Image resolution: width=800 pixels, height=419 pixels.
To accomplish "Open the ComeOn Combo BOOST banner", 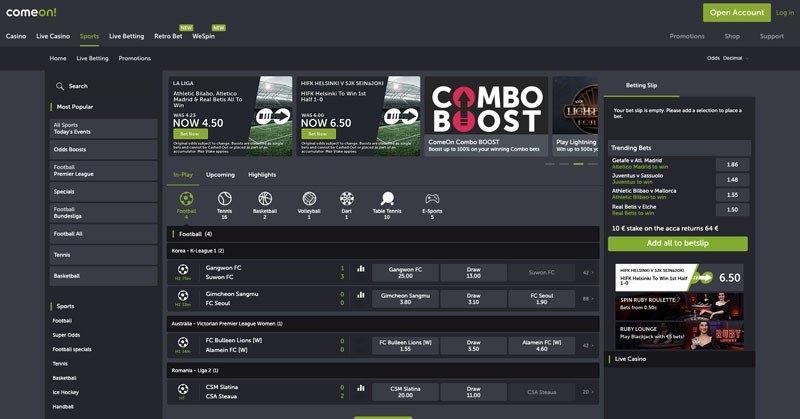I will [486, 116].
